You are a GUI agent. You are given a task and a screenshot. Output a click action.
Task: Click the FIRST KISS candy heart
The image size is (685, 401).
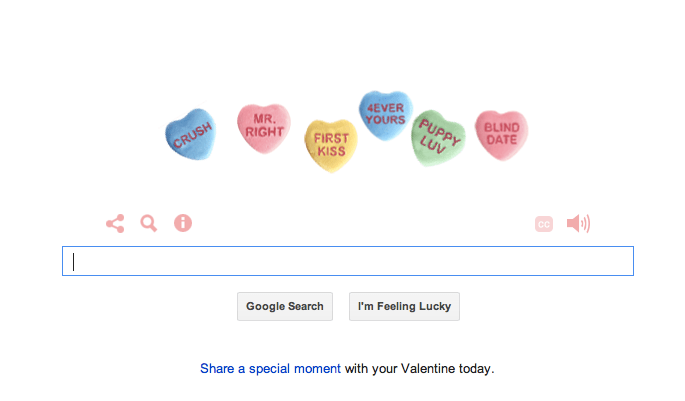[330, 144]
